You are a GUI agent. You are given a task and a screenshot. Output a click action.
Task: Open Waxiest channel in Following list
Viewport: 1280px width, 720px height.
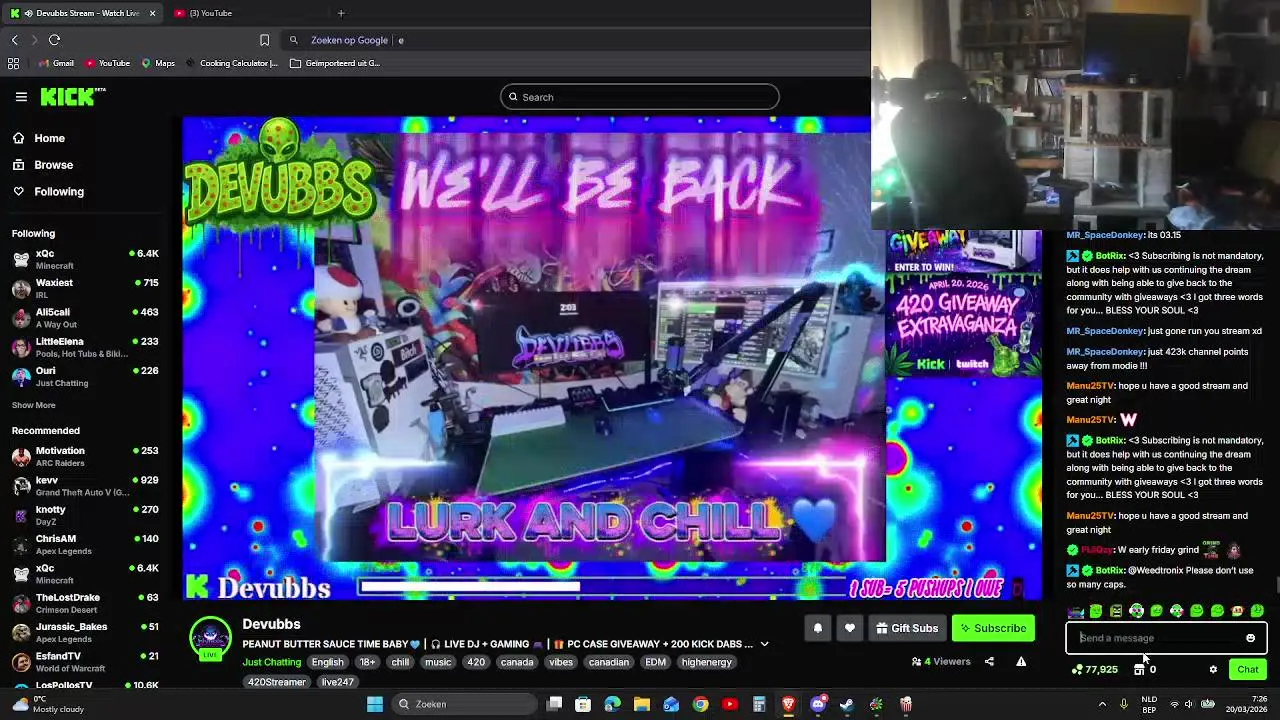85,289
